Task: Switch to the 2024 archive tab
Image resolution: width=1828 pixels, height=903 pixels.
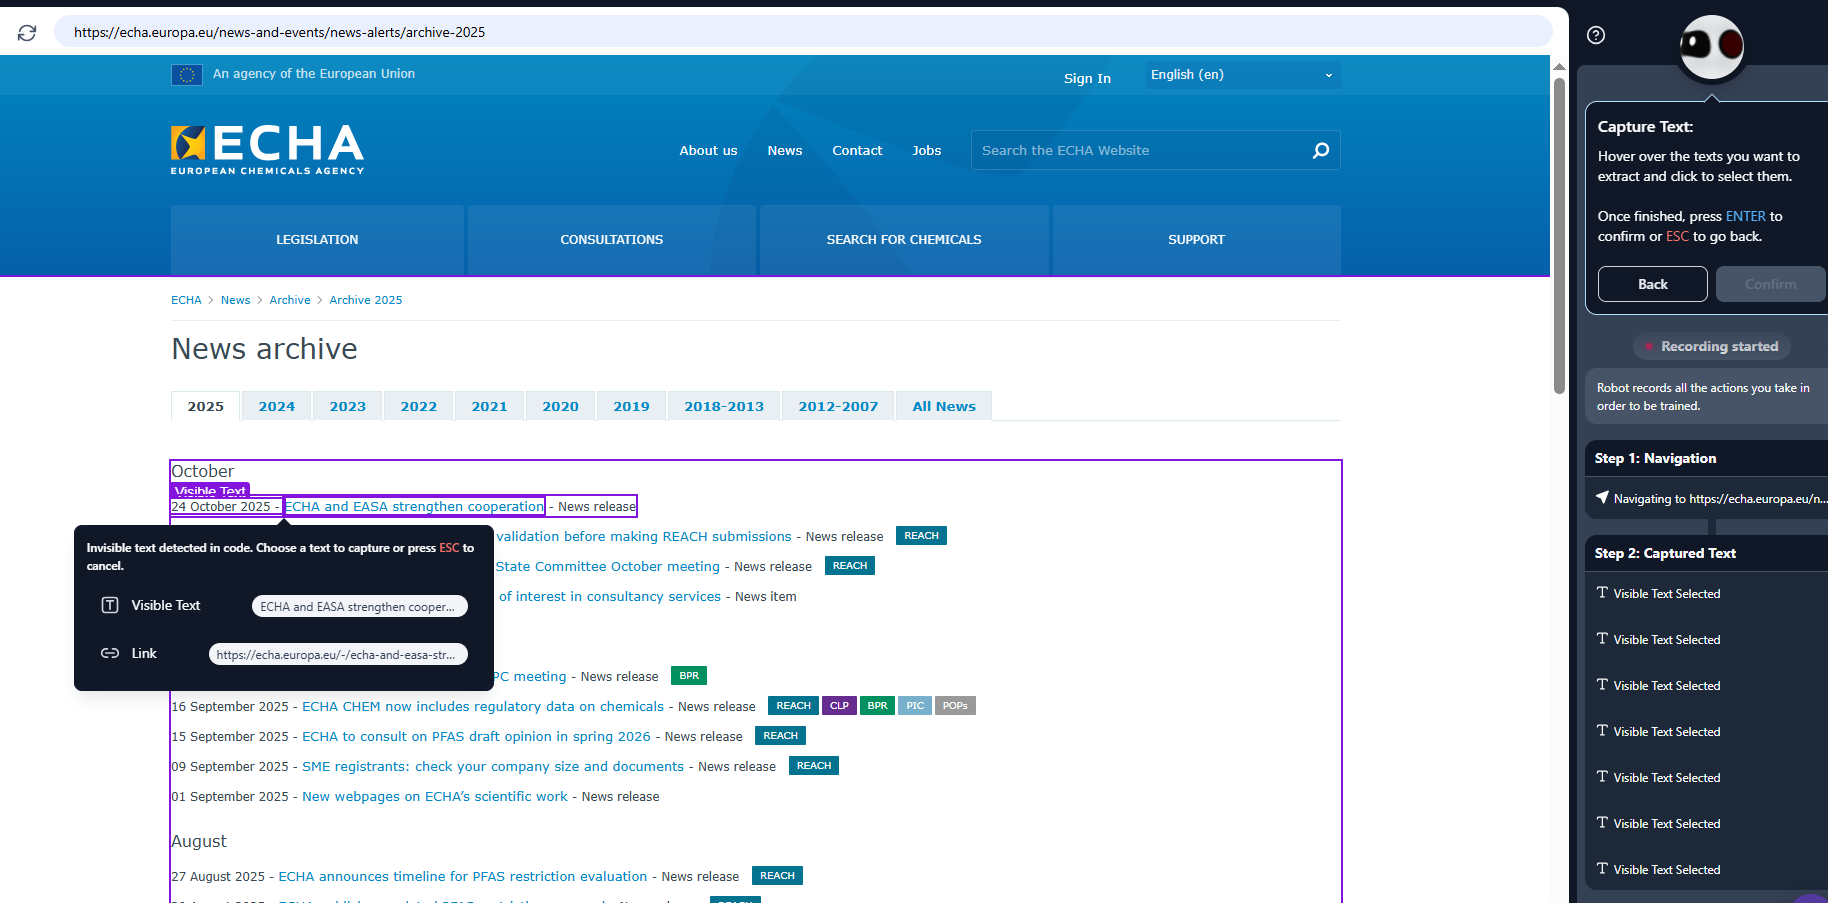Action: click(277, 406)
